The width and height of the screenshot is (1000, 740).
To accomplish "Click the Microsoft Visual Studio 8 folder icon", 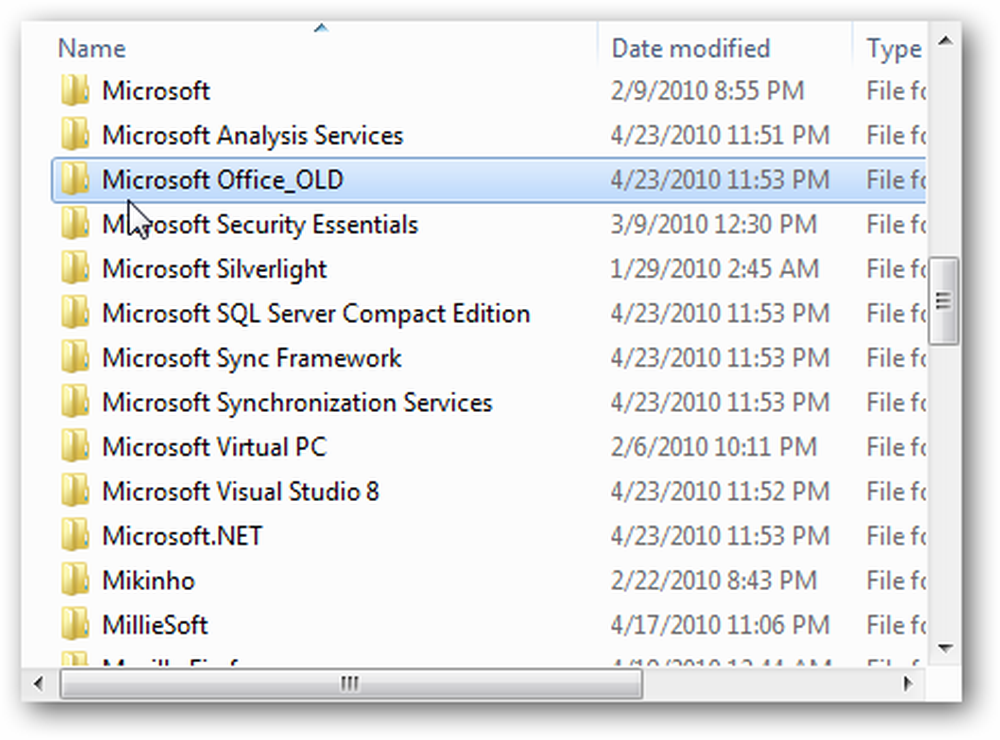I will pos(75,491).
